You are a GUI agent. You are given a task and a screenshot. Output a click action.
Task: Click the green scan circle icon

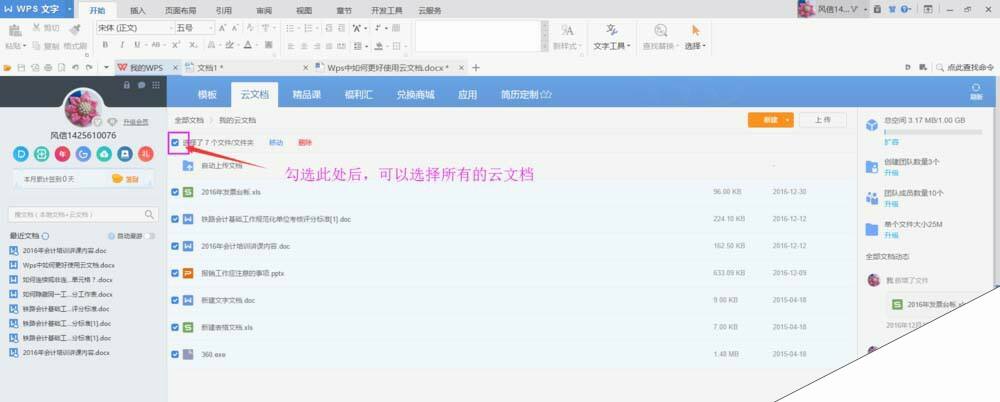tap(41, 154)
